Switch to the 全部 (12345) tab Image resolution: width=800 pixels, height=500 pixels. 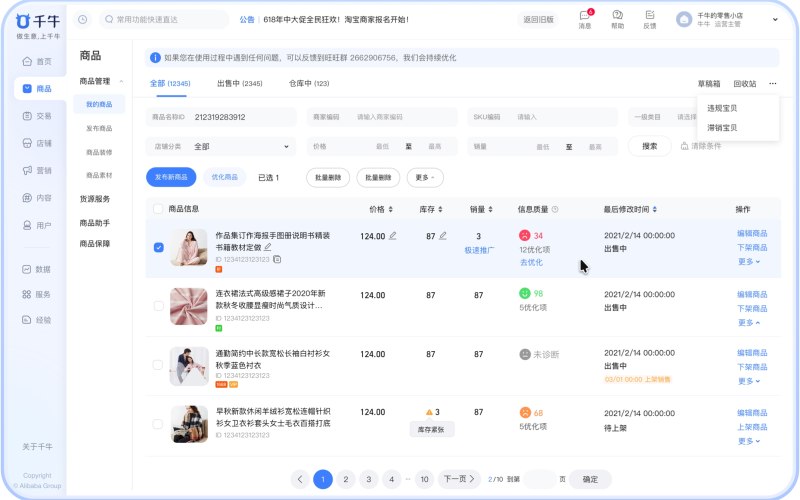[x=170, y=84]
